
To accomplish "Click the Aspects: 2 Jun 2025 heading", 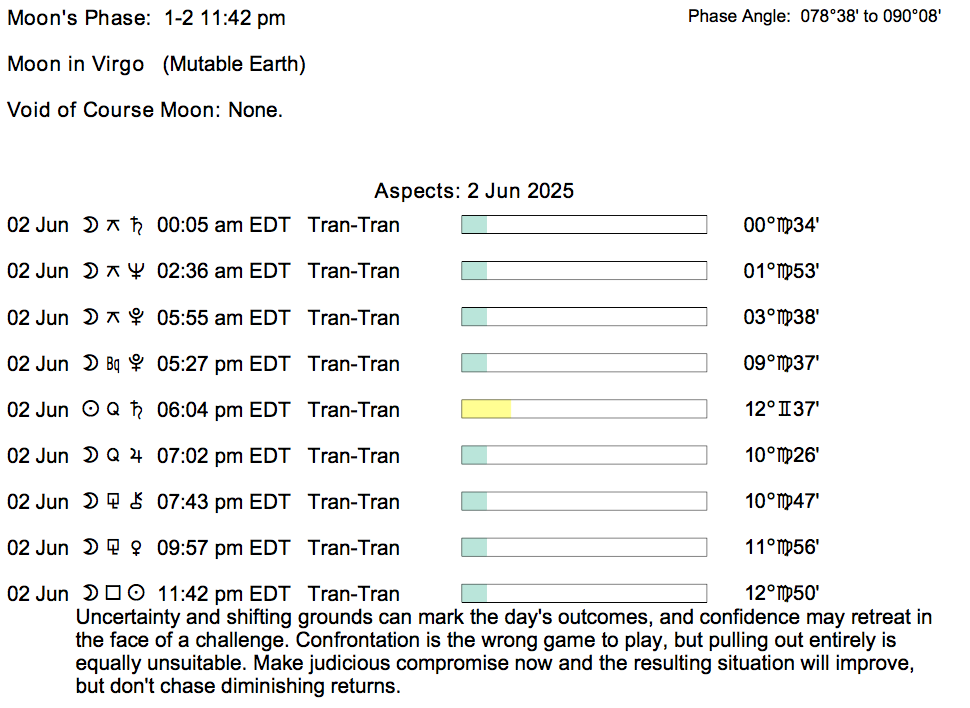I will point(474,191).
